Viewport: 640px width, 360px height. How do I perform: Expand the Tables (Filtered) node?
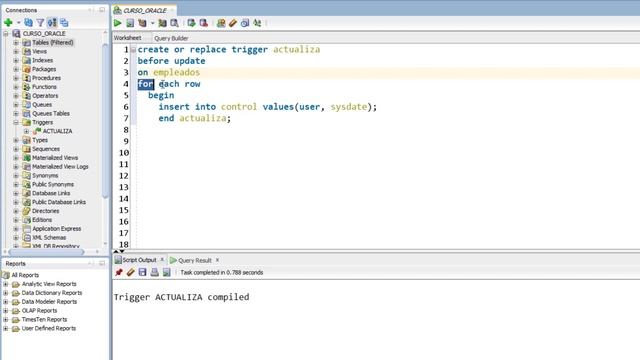[16, 42]
